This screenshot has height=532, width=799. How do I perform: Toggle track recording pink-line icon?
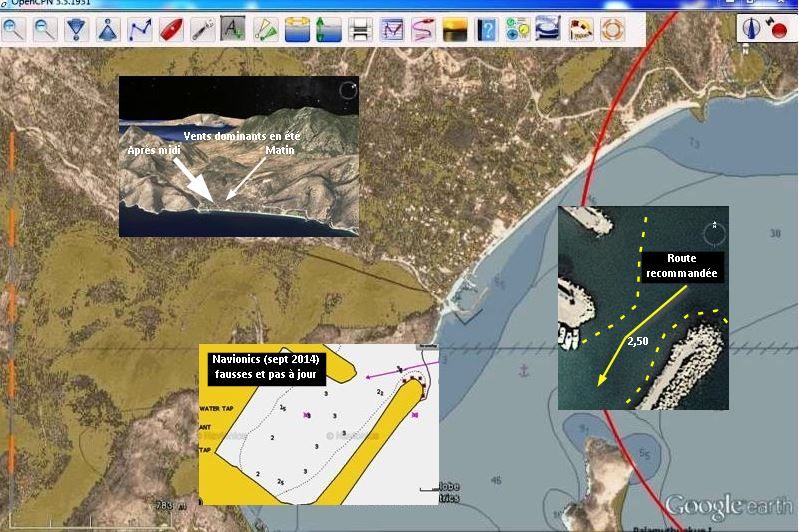[423, 30]
